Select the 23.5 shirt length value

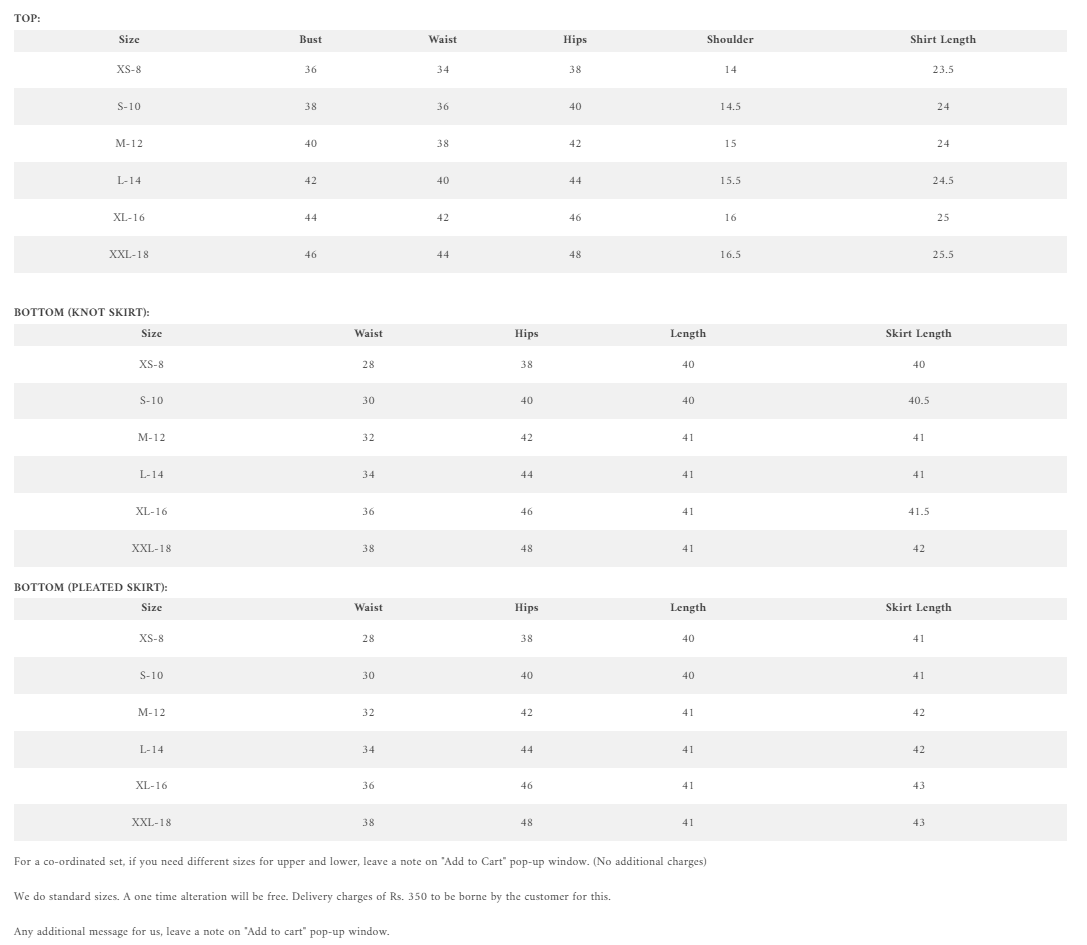point(942,70)
